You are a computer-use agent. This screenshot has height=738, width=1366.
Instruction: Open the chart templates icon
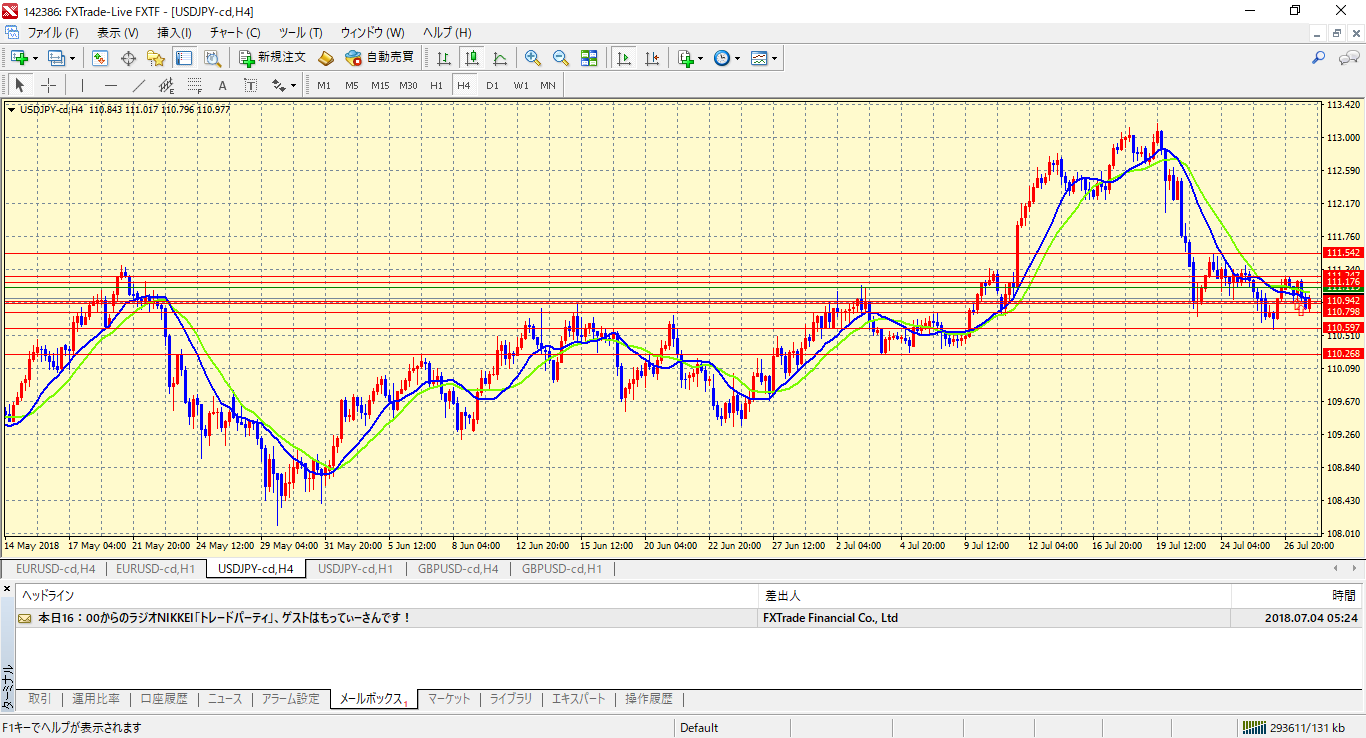click(x=759, y=58)
